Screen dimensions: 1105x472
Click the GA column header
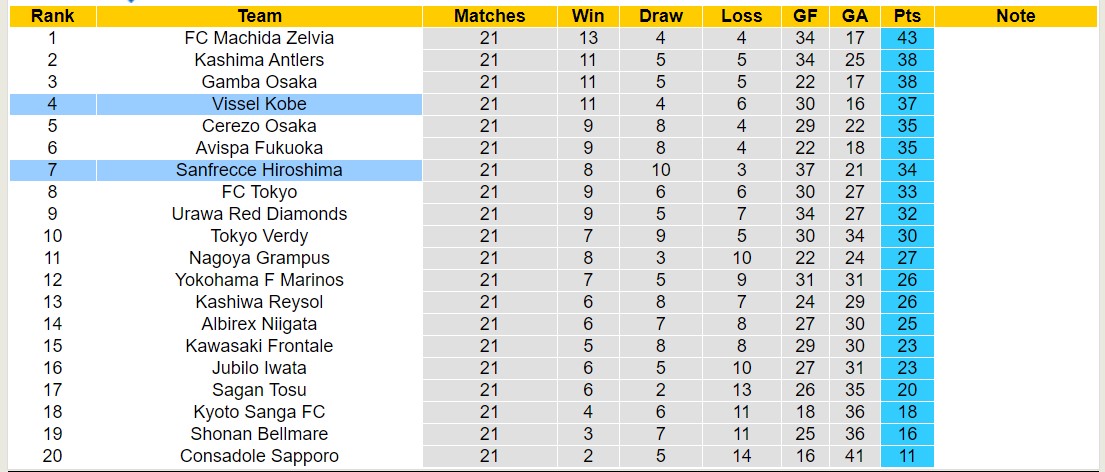pos(854,16)
